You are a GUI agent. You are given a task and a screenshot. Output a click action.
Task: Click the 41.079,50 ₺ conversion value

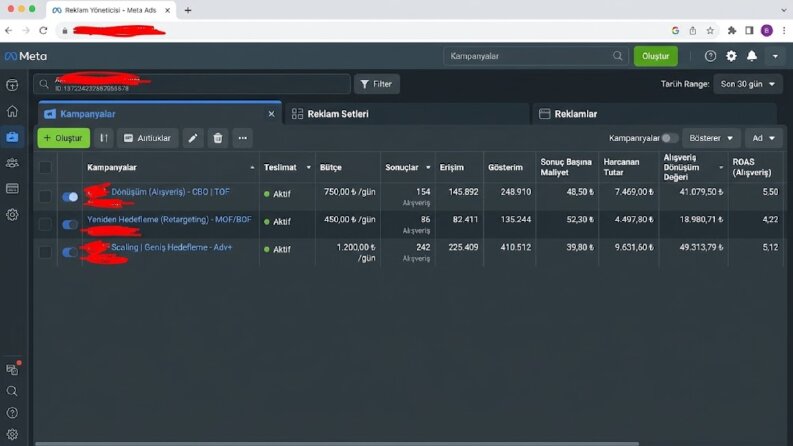click(x=701, y=192)
